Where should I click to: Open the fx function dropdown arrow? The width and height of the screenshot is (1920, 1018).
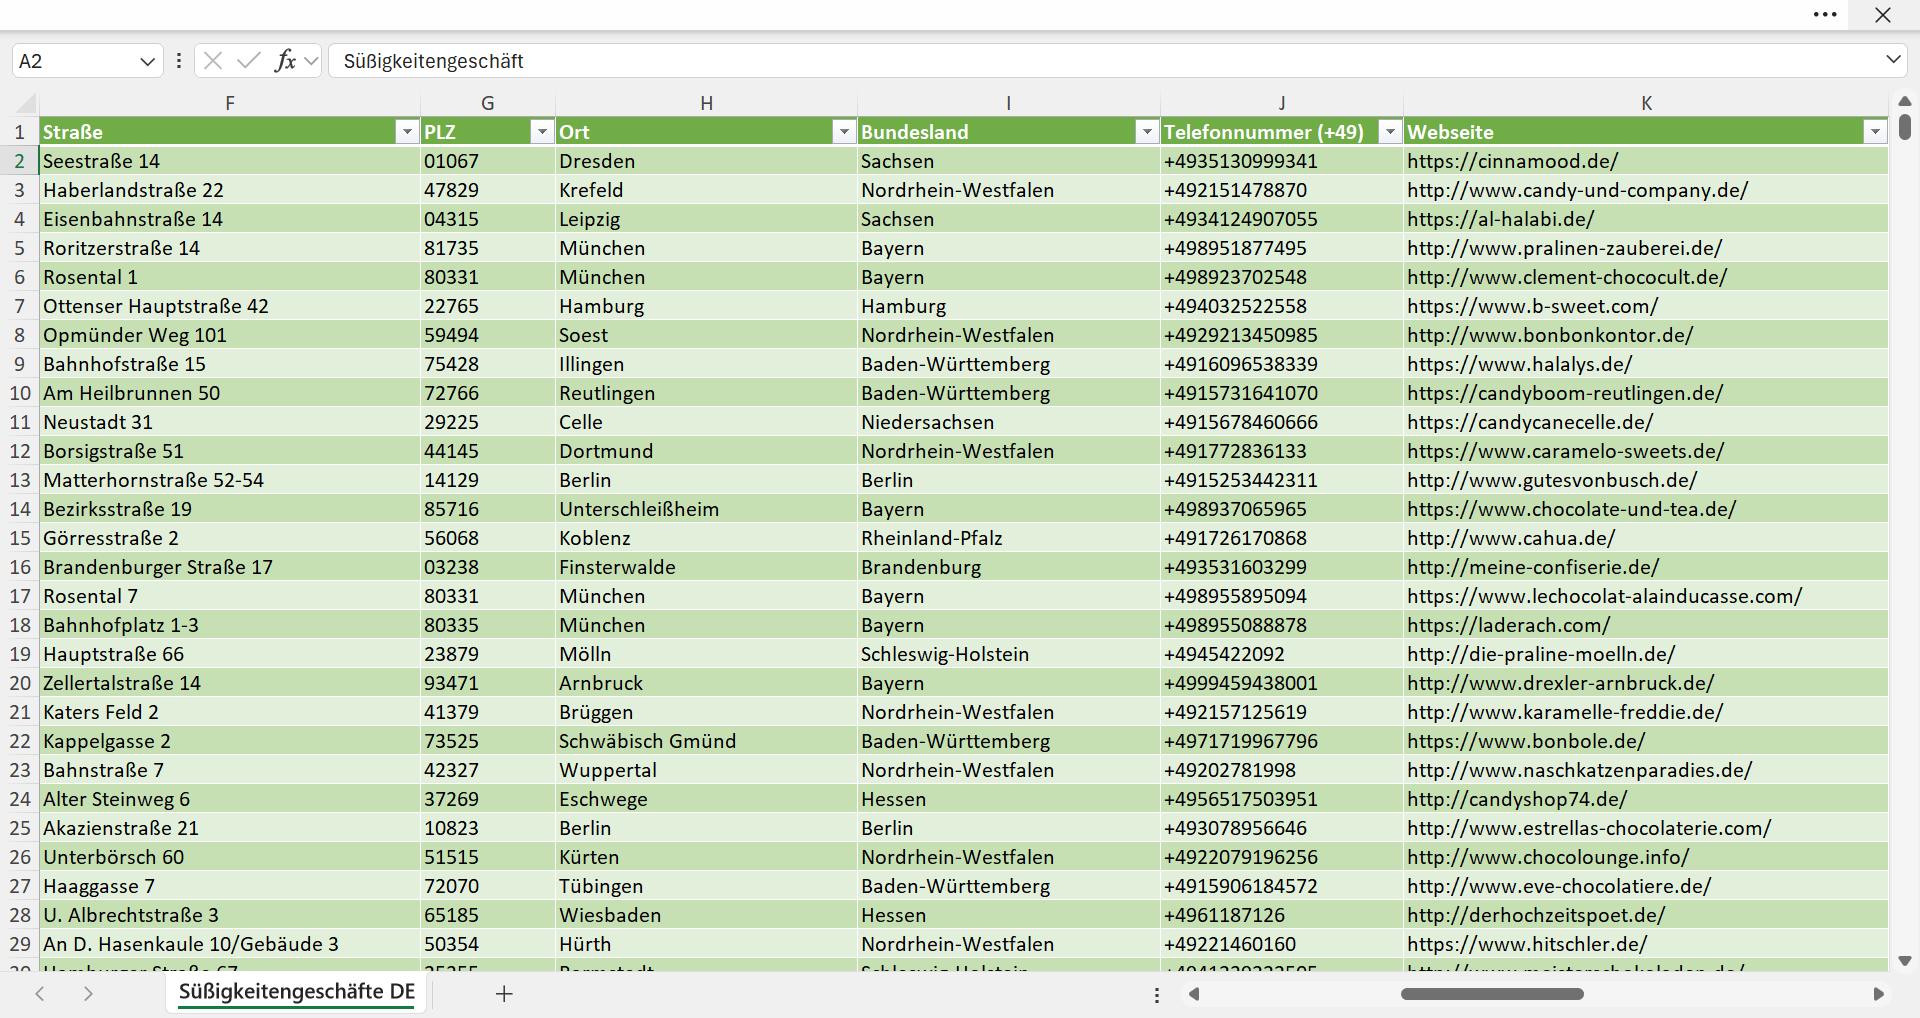(x=311, y=61)
